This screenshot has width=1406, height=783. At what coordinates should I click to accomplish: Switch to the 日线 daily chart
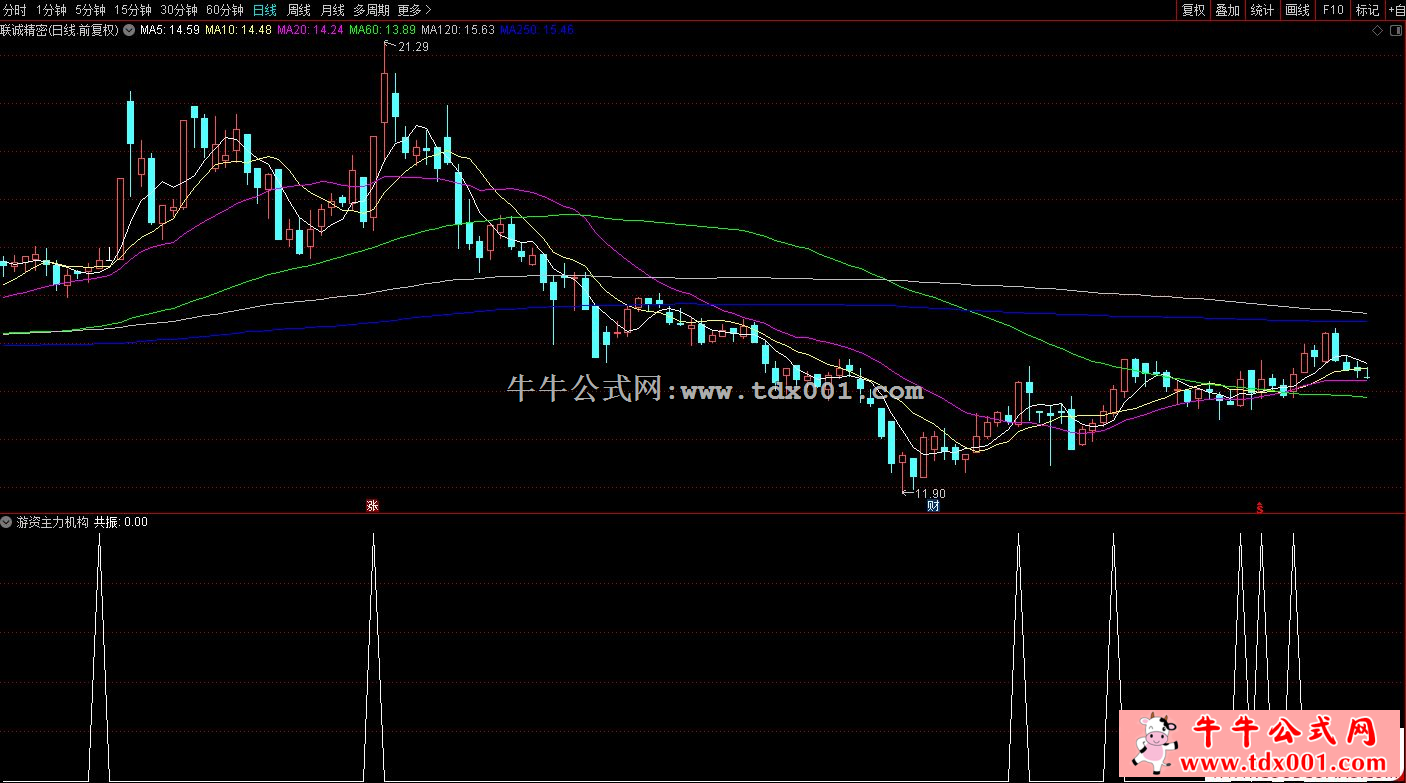pos(265,10)
